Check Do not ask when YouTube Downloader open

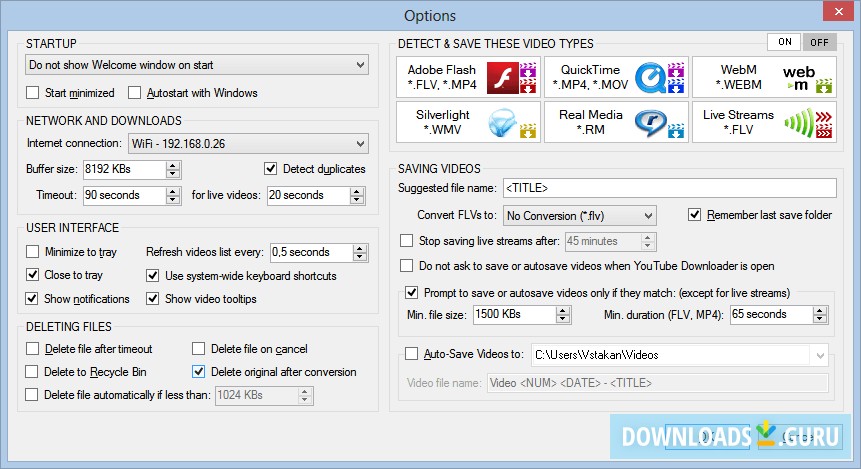406,266
